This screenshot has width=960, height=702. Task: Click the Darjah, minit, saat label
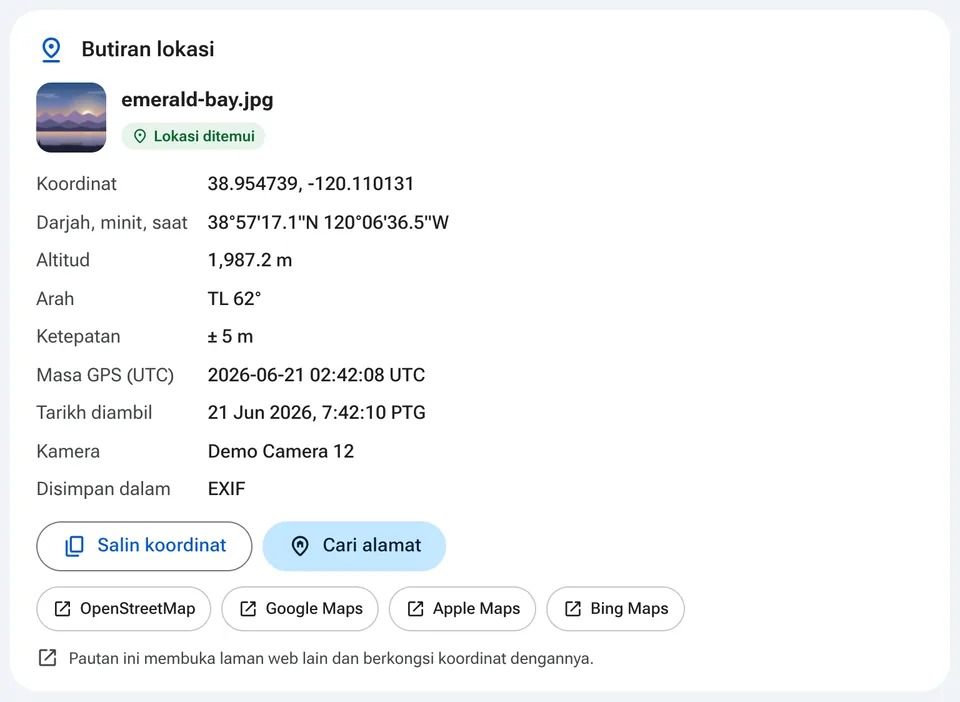pyautogui.click(x=112, y=222)
